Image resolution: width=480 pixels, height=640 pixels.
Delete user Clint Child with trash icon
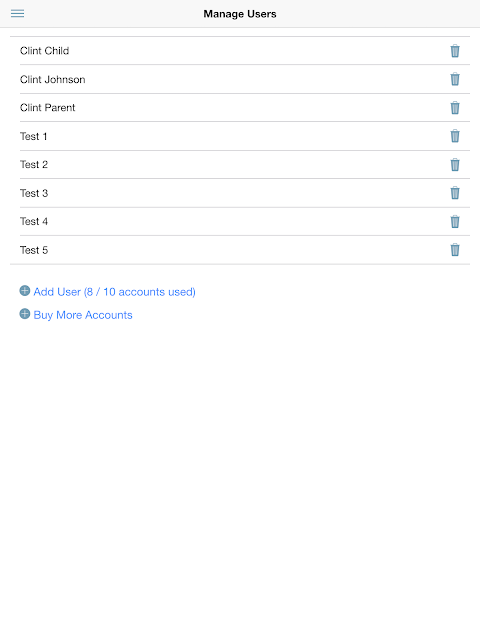click(455, 51)
